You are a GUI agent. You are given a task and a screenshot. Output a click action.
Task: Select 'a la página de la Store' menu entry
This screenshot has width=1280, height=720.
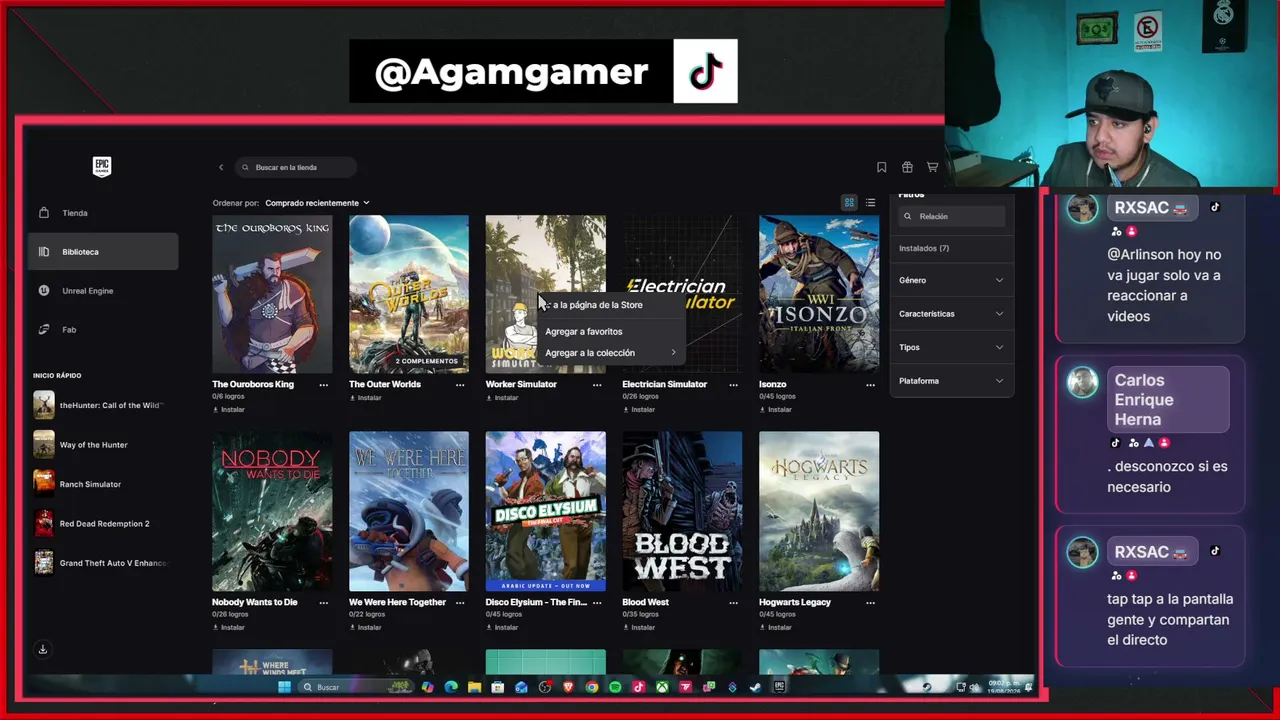pos(611,305)
